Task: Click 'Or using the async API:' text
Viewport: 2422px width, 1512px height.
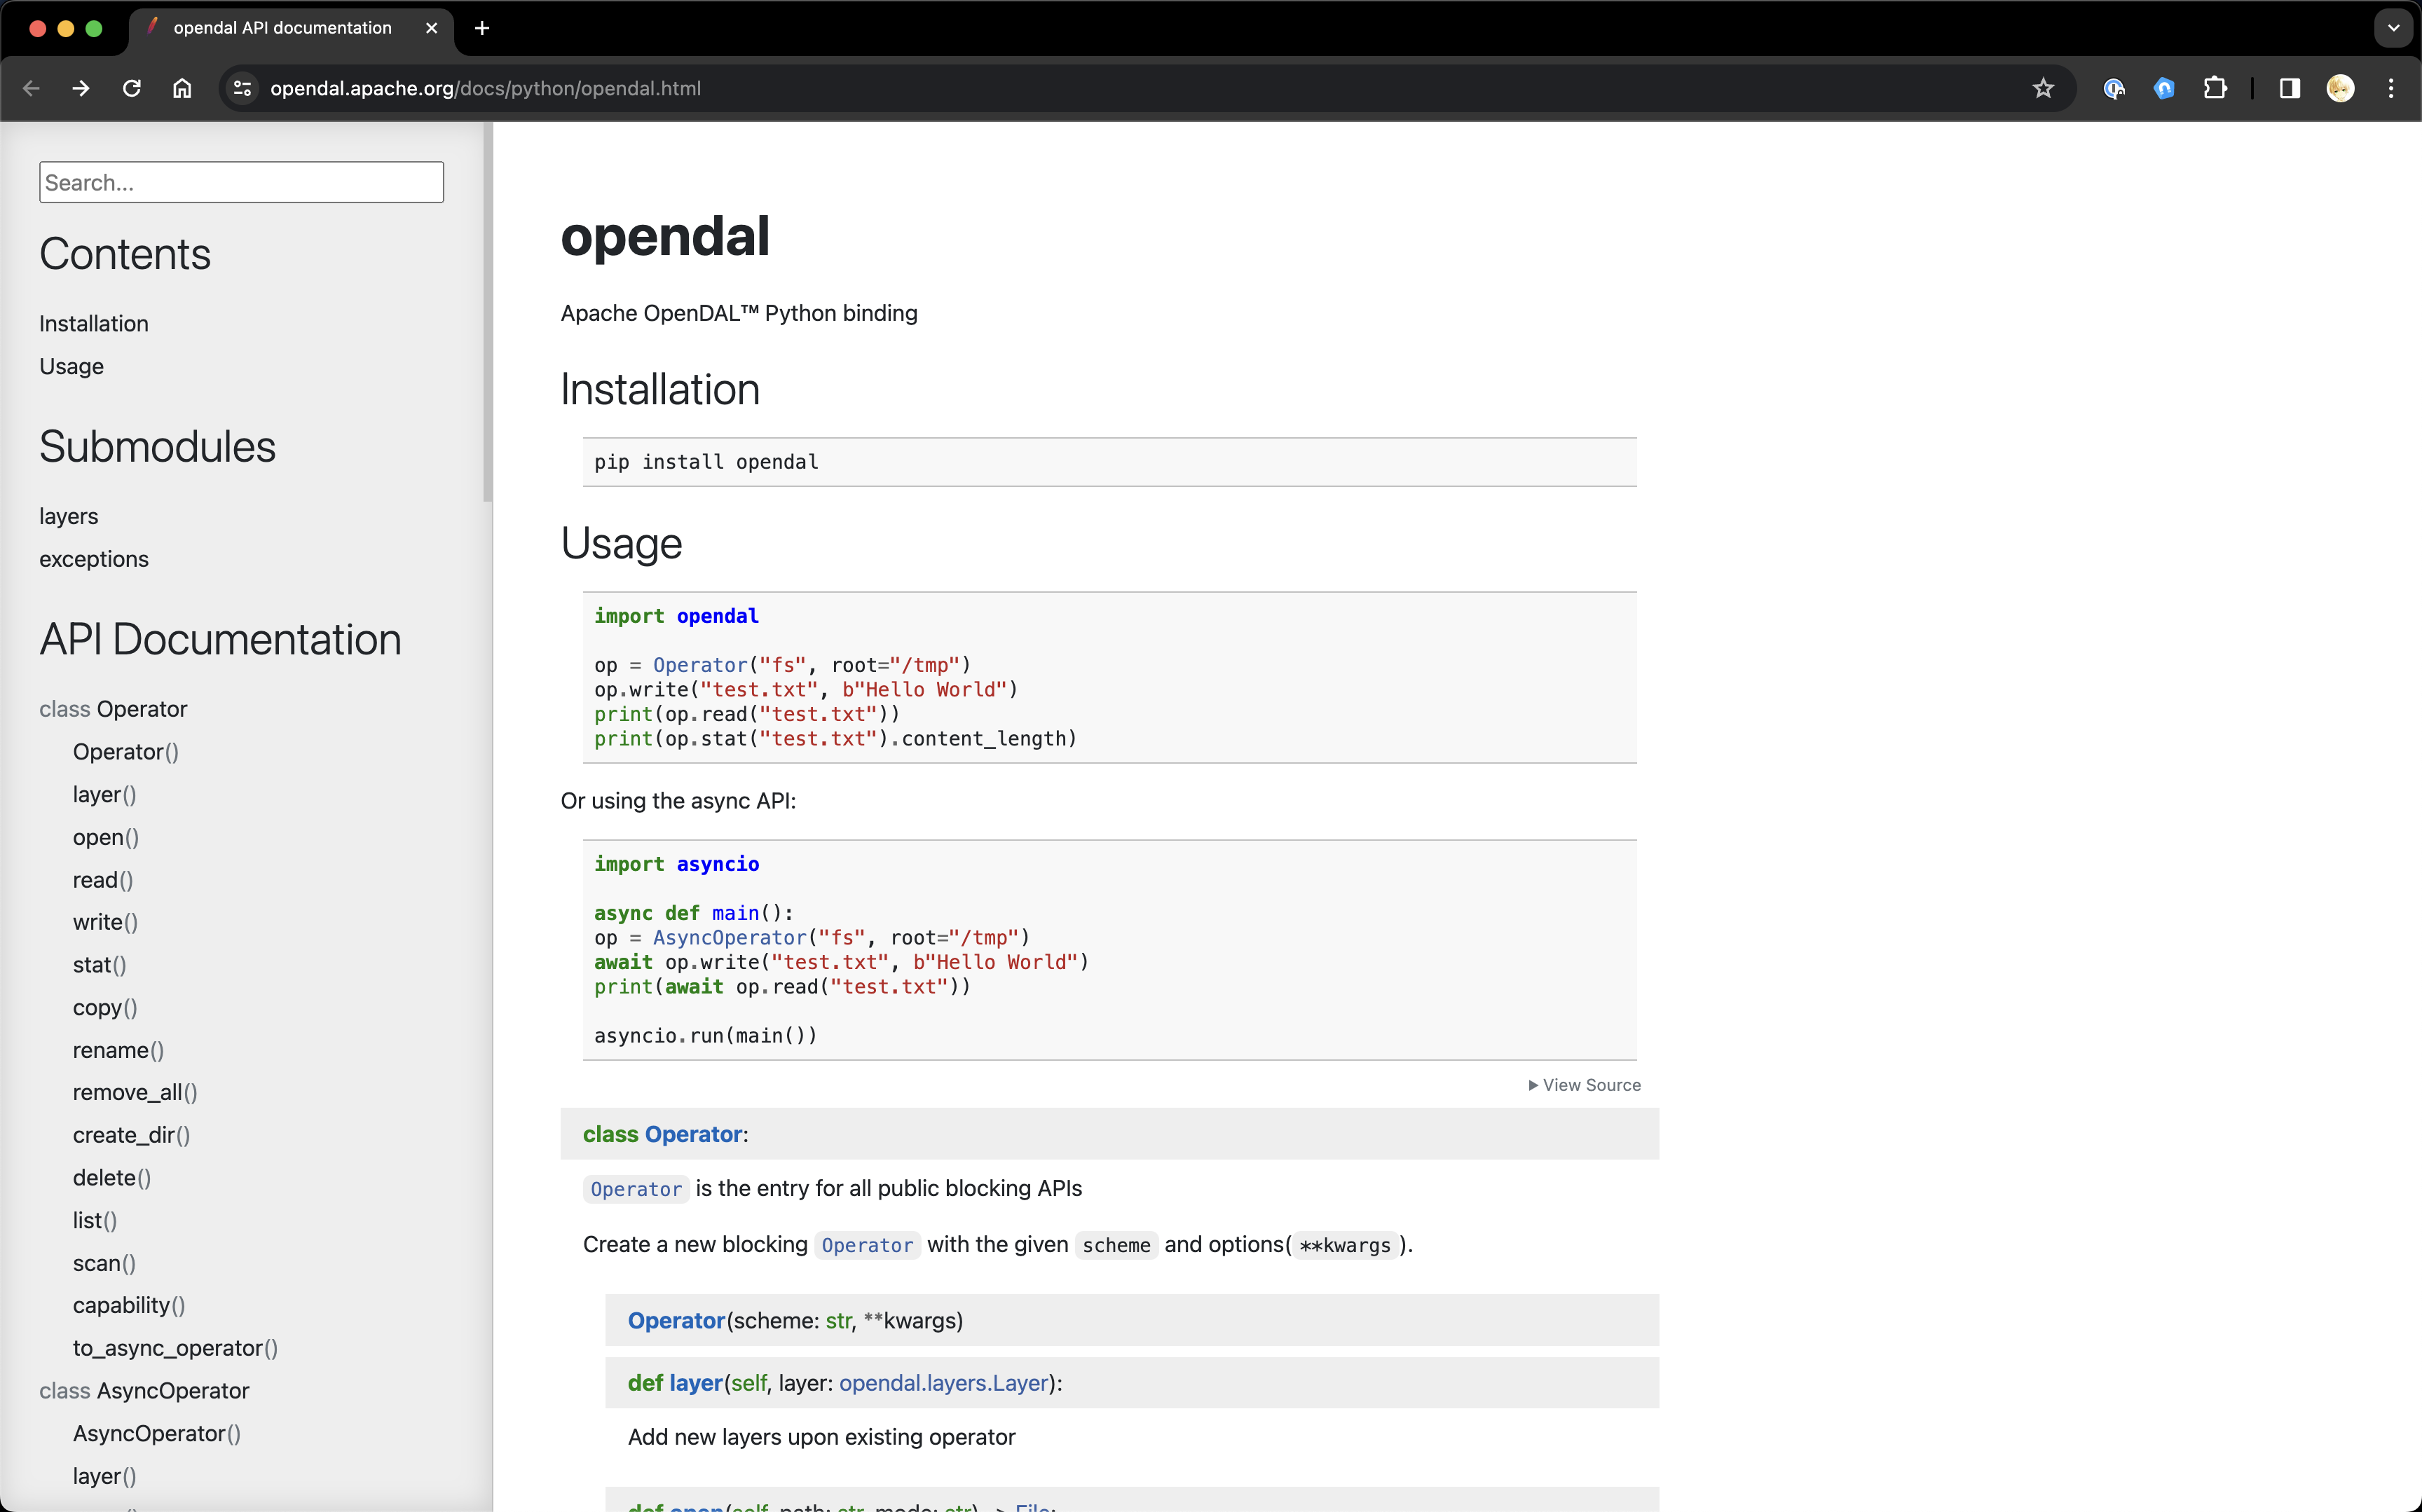Action: [x=678, y=801]
